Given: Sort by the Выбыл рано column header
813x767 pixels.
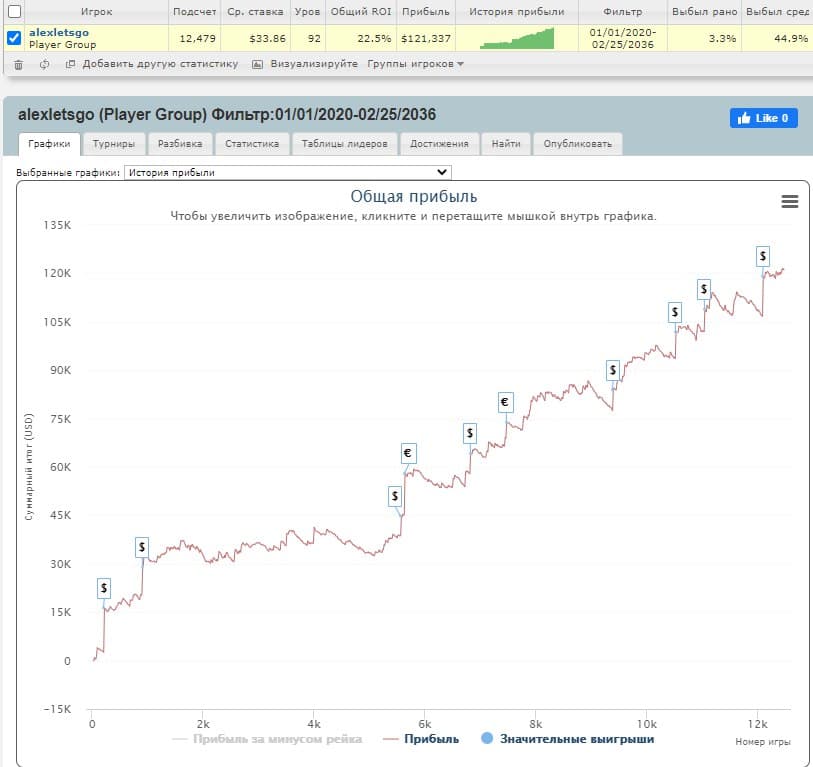Looking at the screenshot, I should [x=704, y=11].
